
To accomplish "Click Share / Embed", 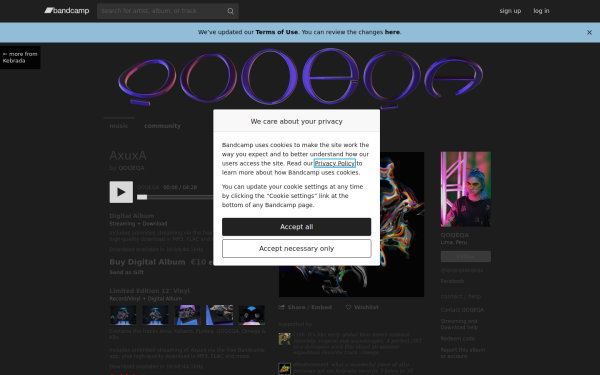I will (x=305, y=307).
